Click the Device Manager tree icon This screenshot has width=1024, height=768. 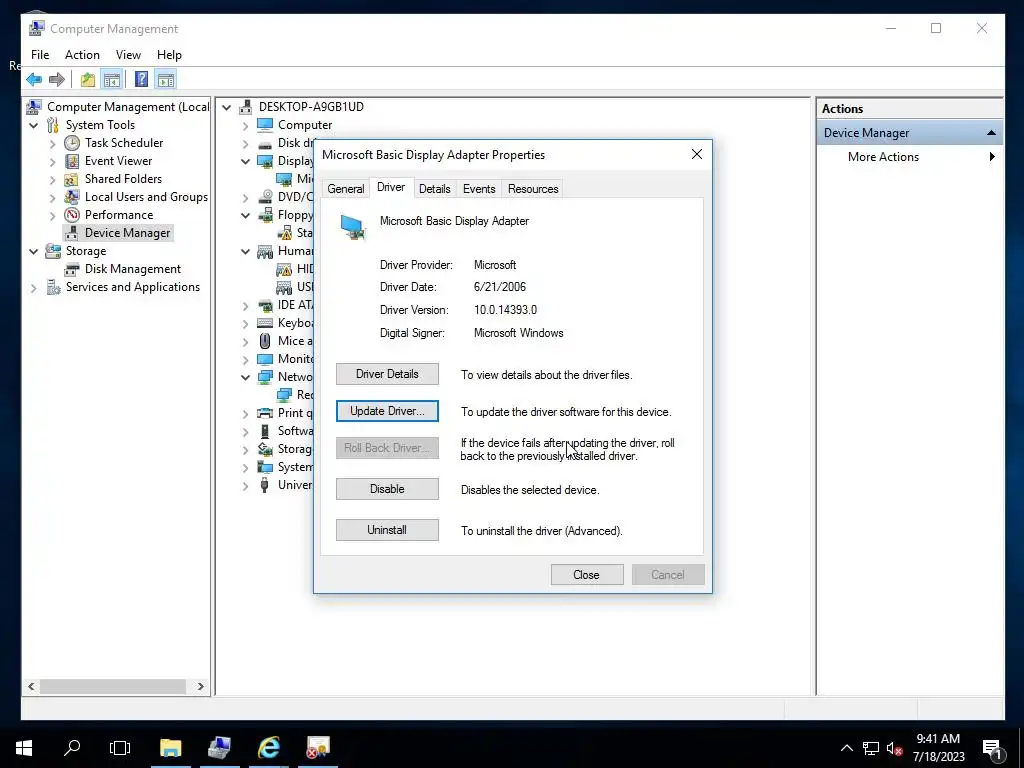tap(72, 233)
